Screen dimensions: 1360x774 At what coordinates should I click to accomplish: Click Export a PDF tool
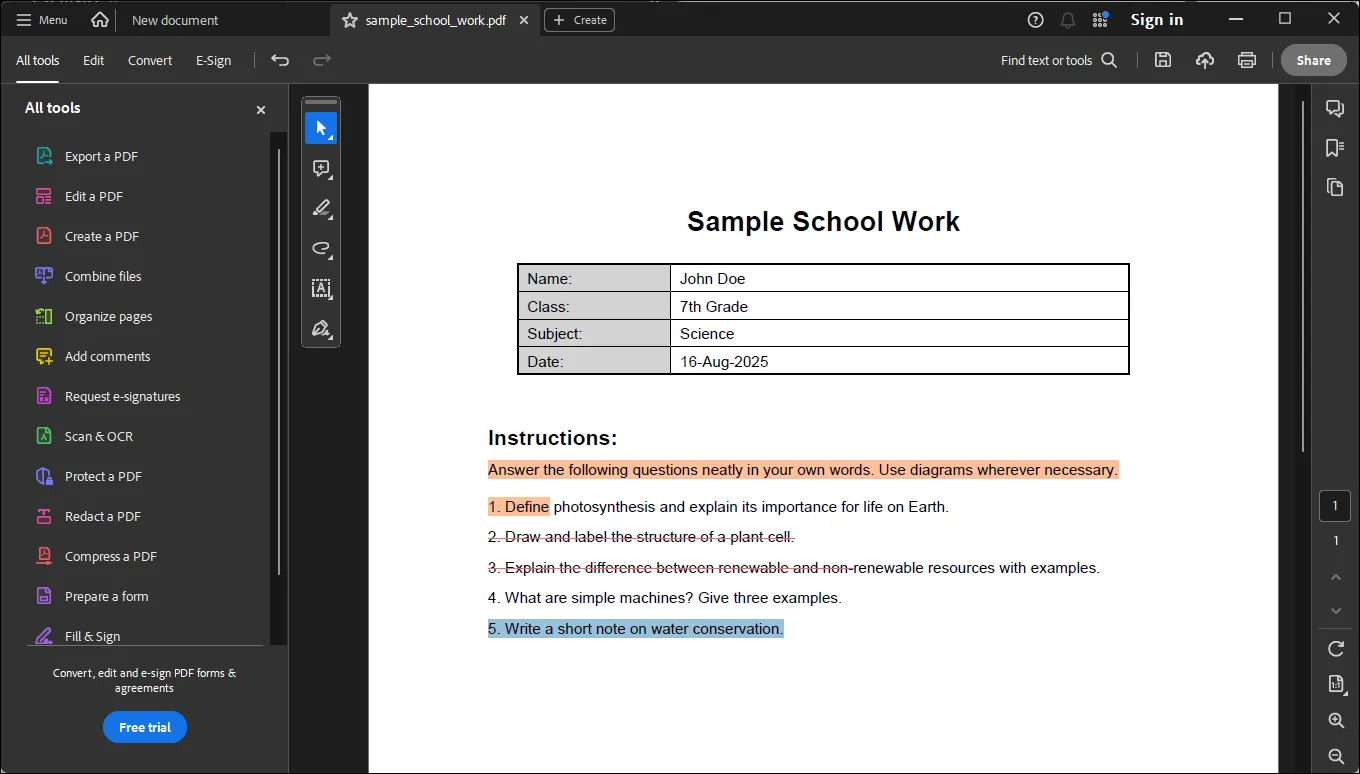tap(101, 156)
